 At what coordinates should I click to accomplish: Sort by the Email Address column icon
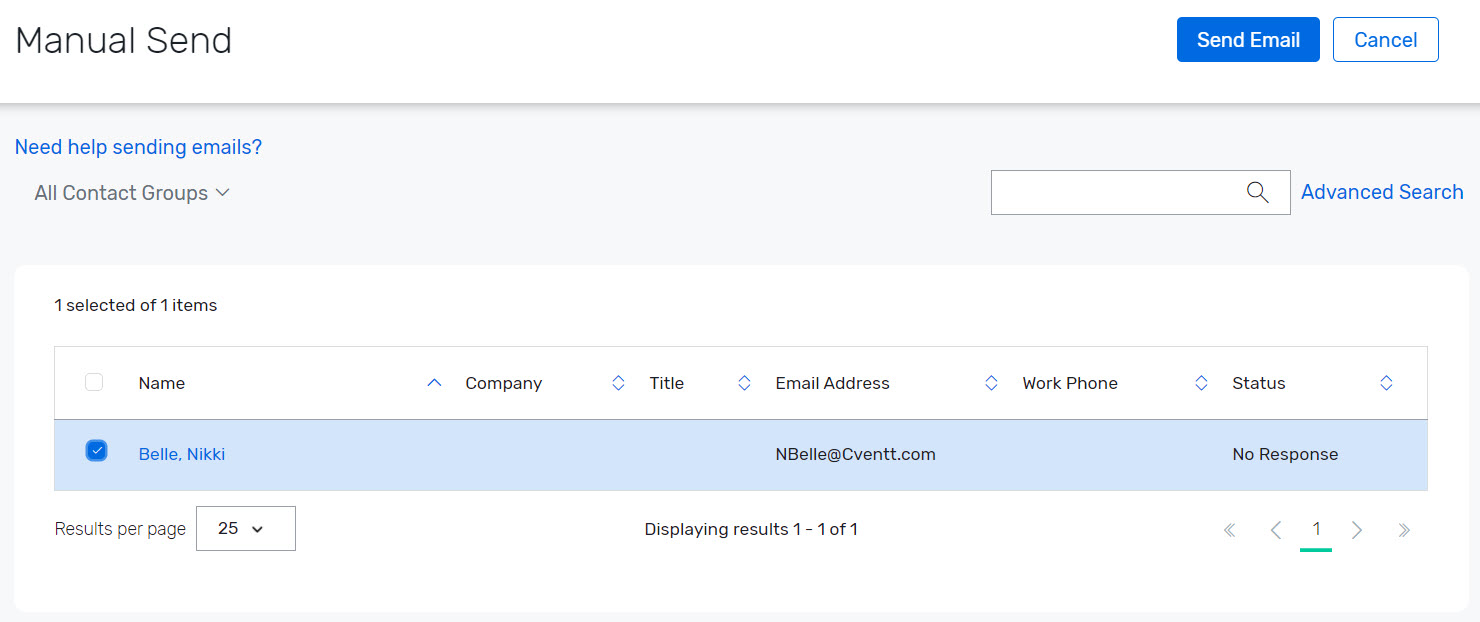(990, 382)
